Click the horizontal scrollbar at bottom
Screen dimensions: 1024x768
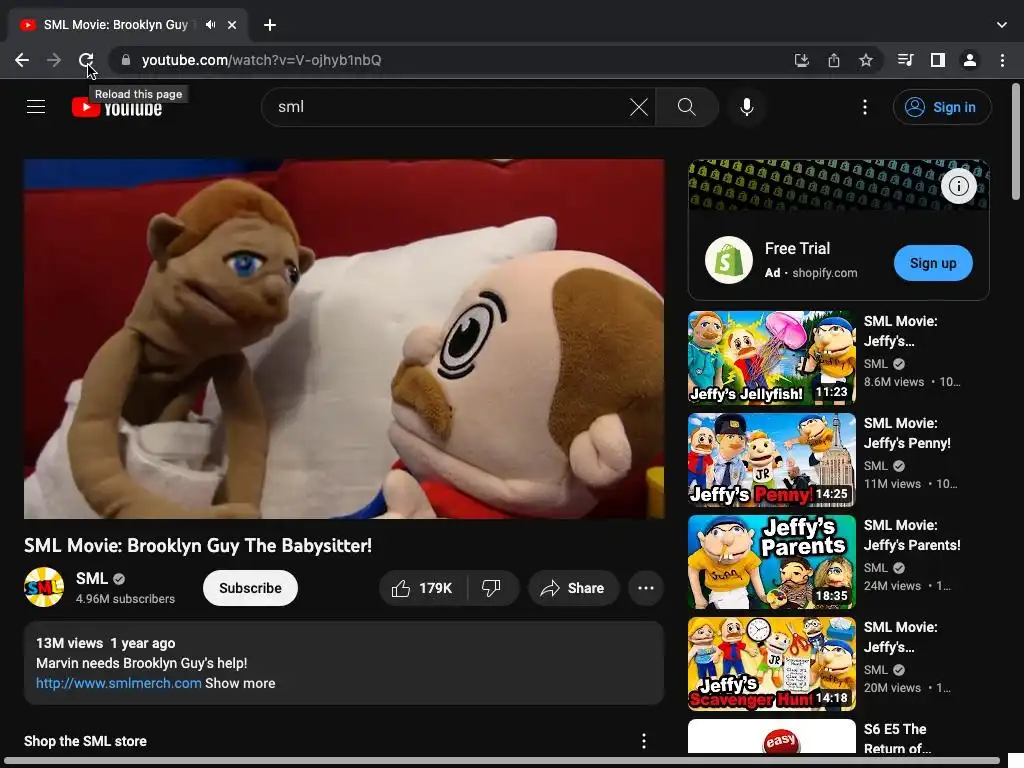pyautogui.click(x=502, y=761)
